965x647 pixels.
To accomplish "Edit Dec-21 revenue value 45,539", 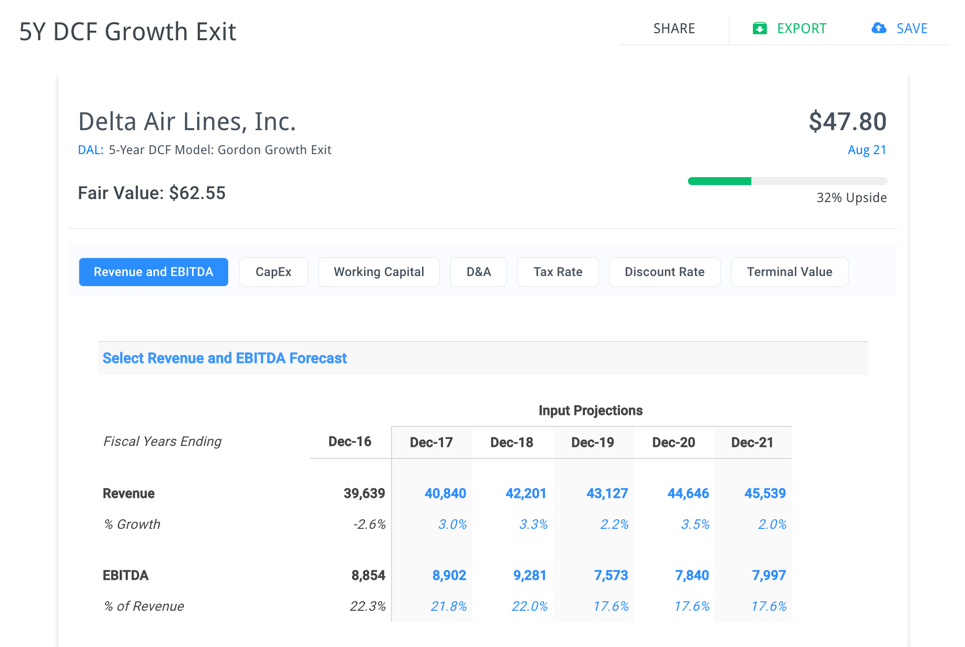I will 765,494.
